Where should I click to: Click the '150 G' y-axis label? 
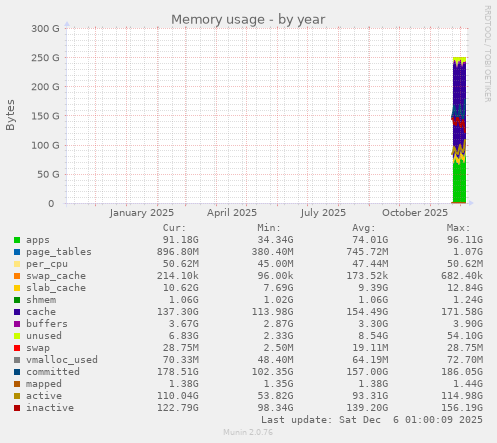[45, 116]
